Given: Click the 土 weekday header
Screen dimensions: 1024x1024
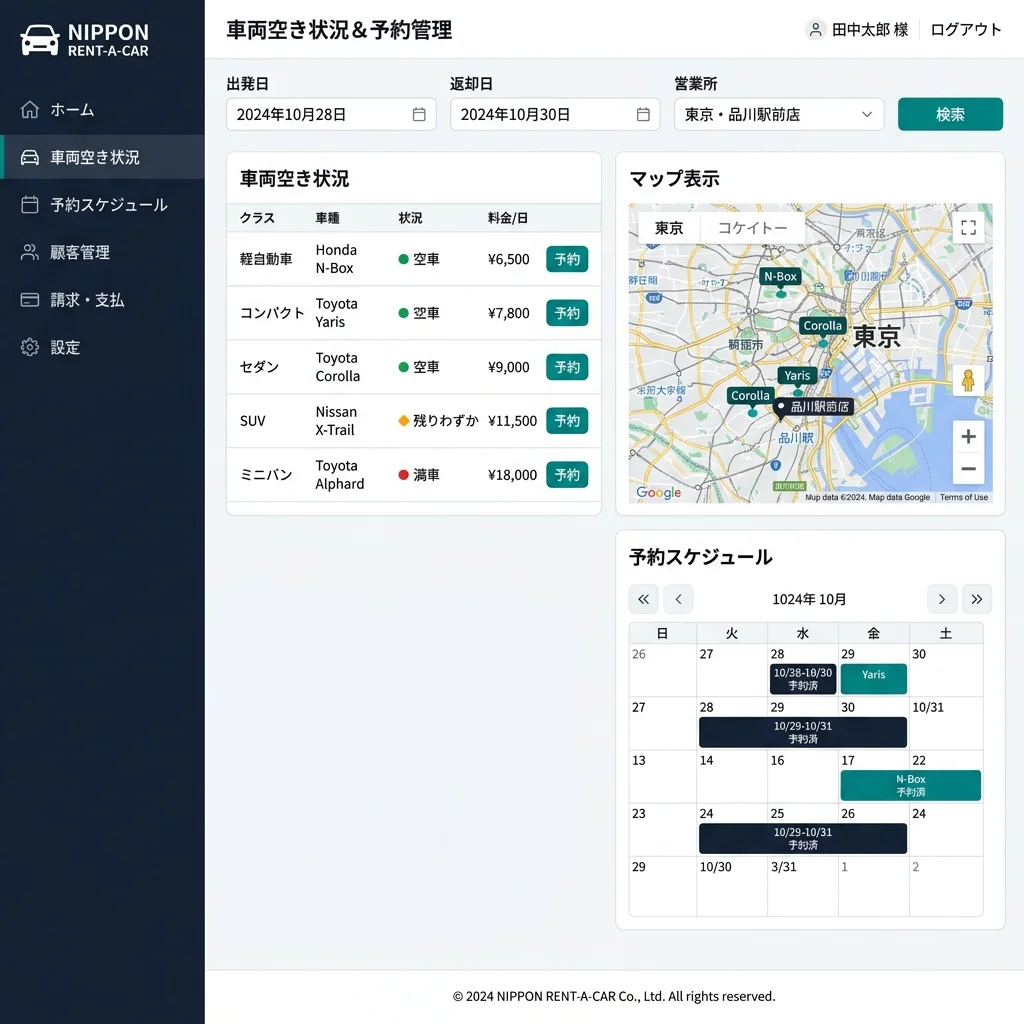Looking at the screenshot, I should pyautogui.click(x=945, y=633).
